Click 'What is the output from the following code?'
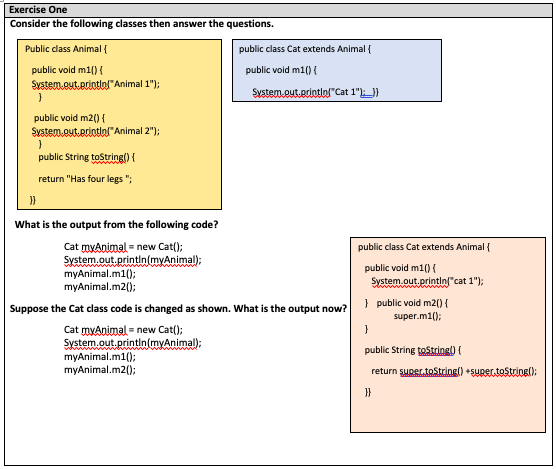This screenshot has height=469, width=556. [116, 225]
